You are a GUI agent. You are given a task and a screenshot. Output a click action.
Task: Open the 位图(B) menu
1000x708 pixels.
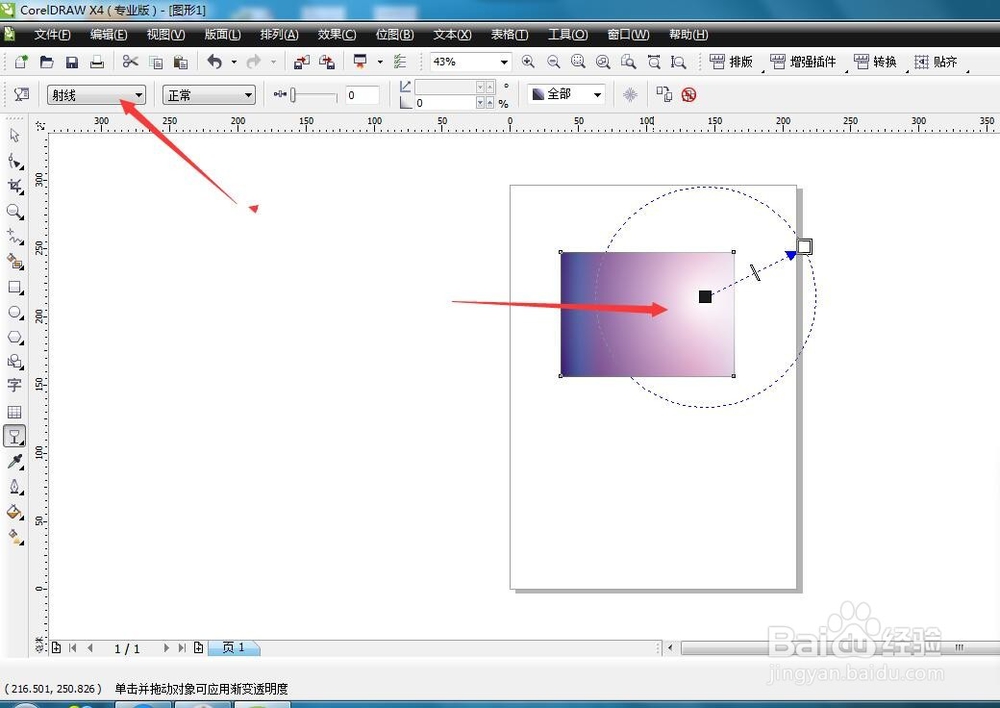(395, 34)
